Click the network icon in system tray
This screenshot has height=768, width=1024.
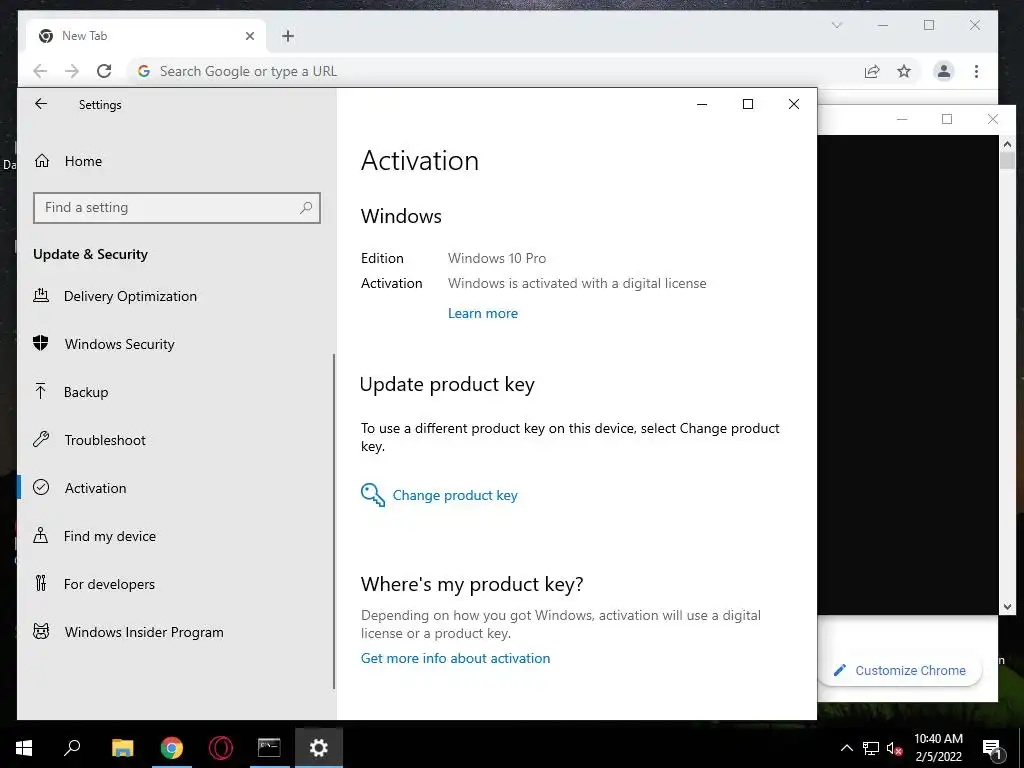click(871, 748)
